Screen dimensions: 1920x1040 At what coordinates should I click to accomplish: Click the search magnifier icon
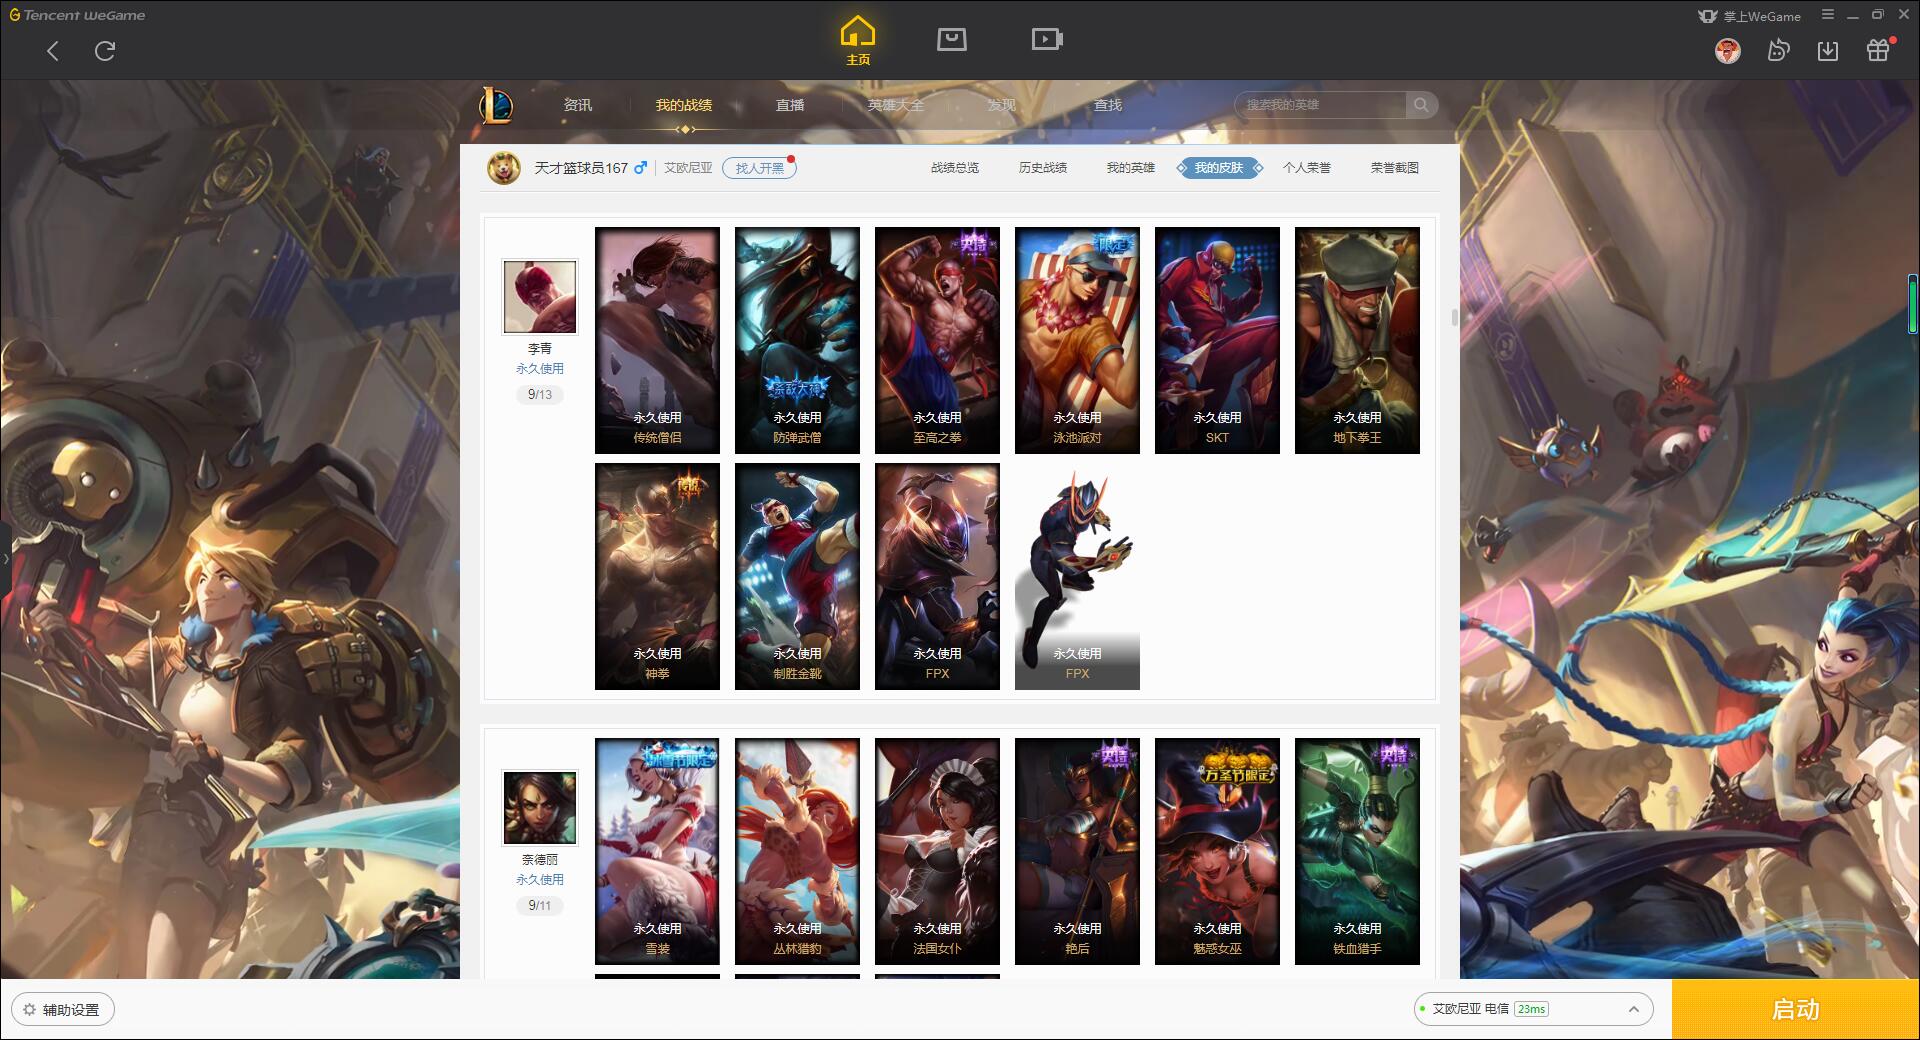pos(1420,105)
